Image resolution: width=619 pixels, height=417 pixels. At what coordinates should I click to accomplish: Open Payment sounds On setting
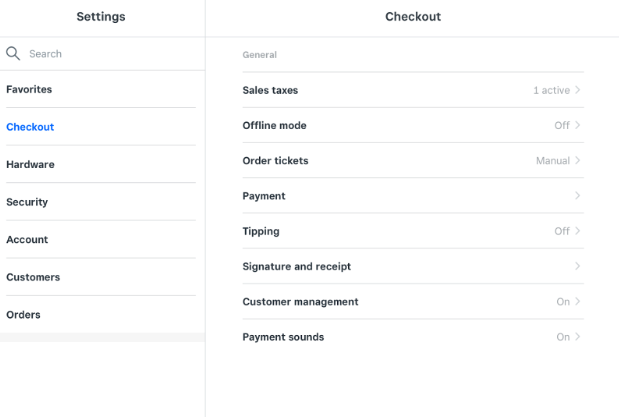413,337
